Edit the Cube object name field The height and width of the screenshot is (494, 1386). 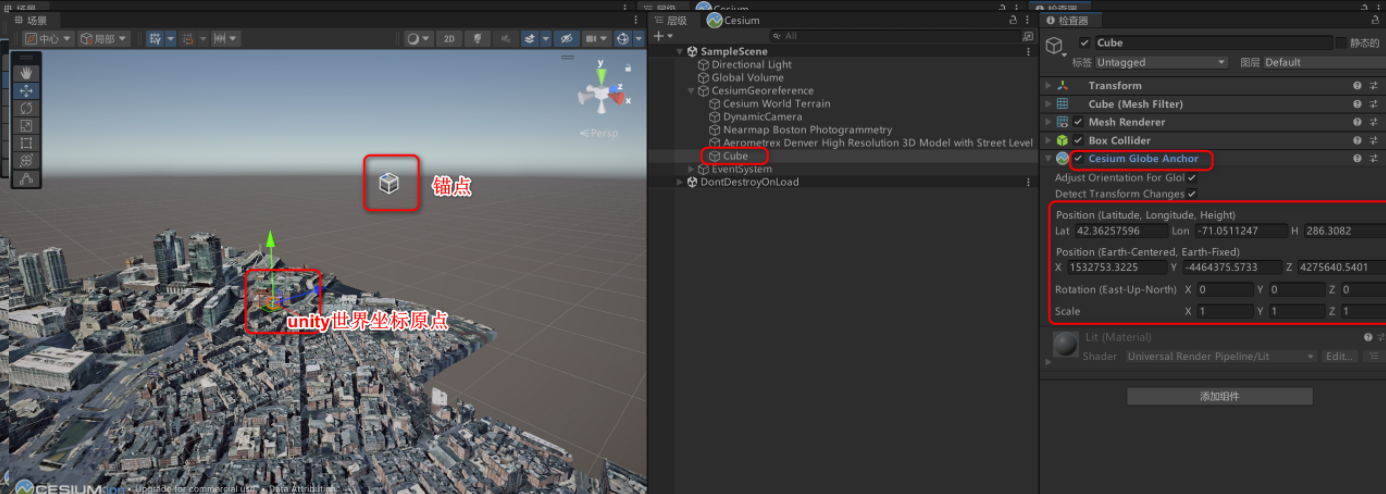1212,43
